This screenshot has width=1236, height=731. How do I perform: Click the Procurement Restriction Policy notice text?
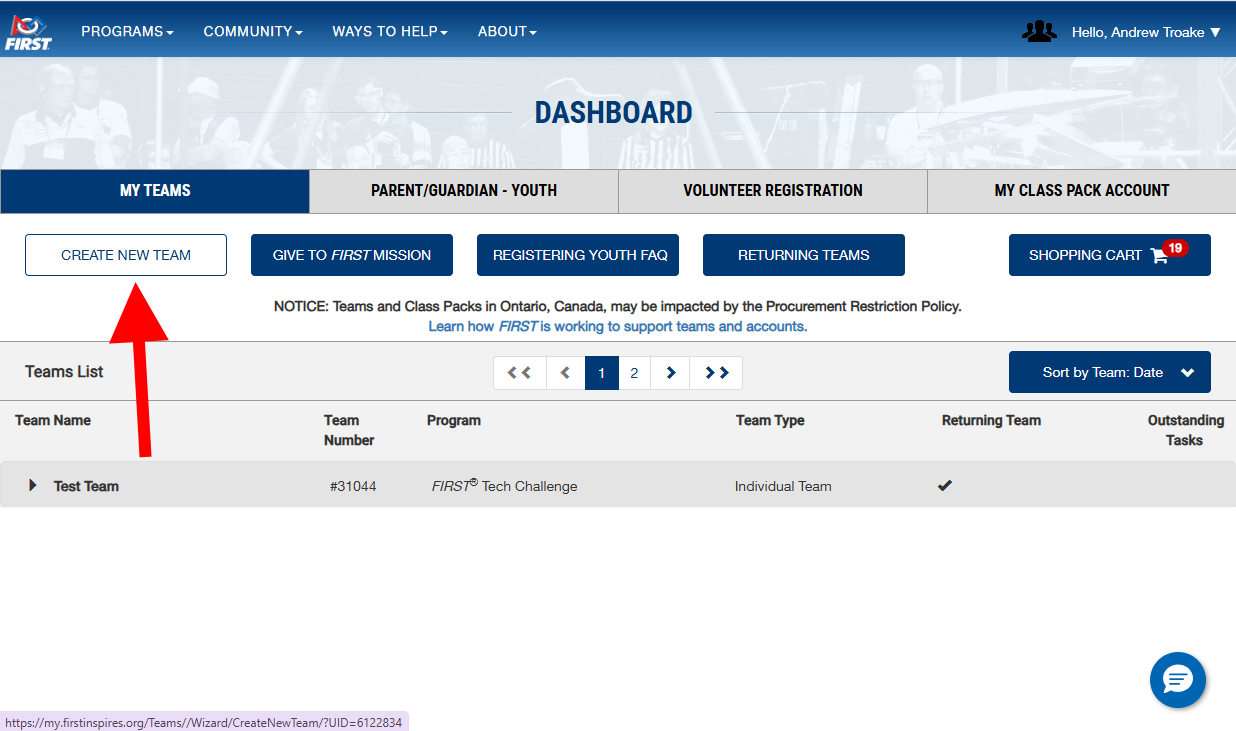618,306
